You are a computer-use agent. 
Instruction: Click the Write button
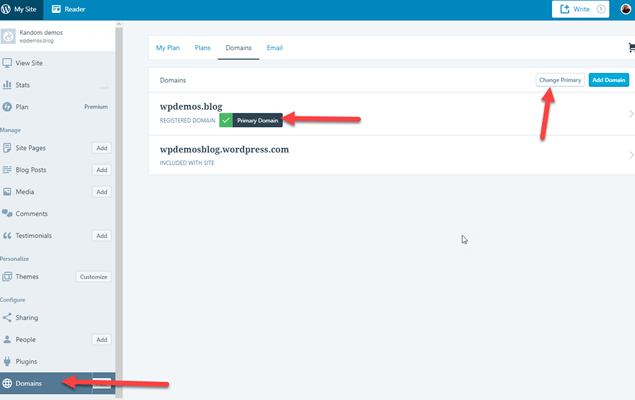[580, 9]
